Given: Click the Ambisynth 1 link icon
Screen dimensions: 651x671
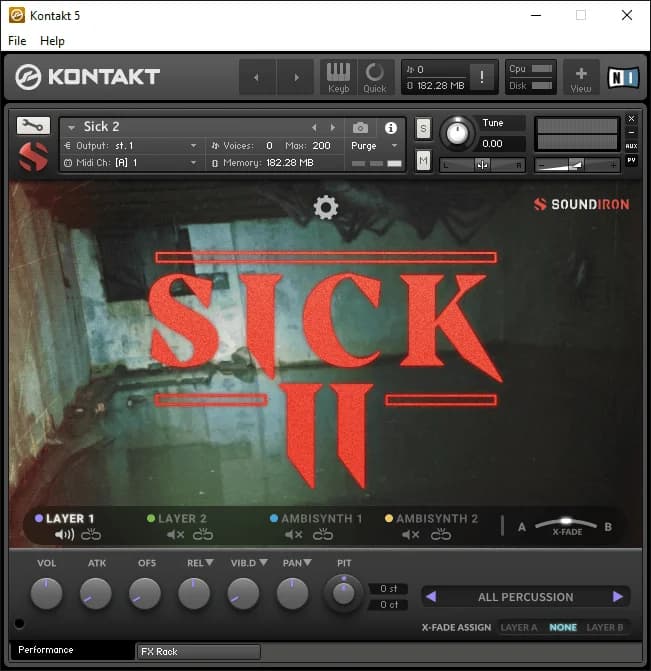Looking at the screenshot, I should [x=323, y=534].
